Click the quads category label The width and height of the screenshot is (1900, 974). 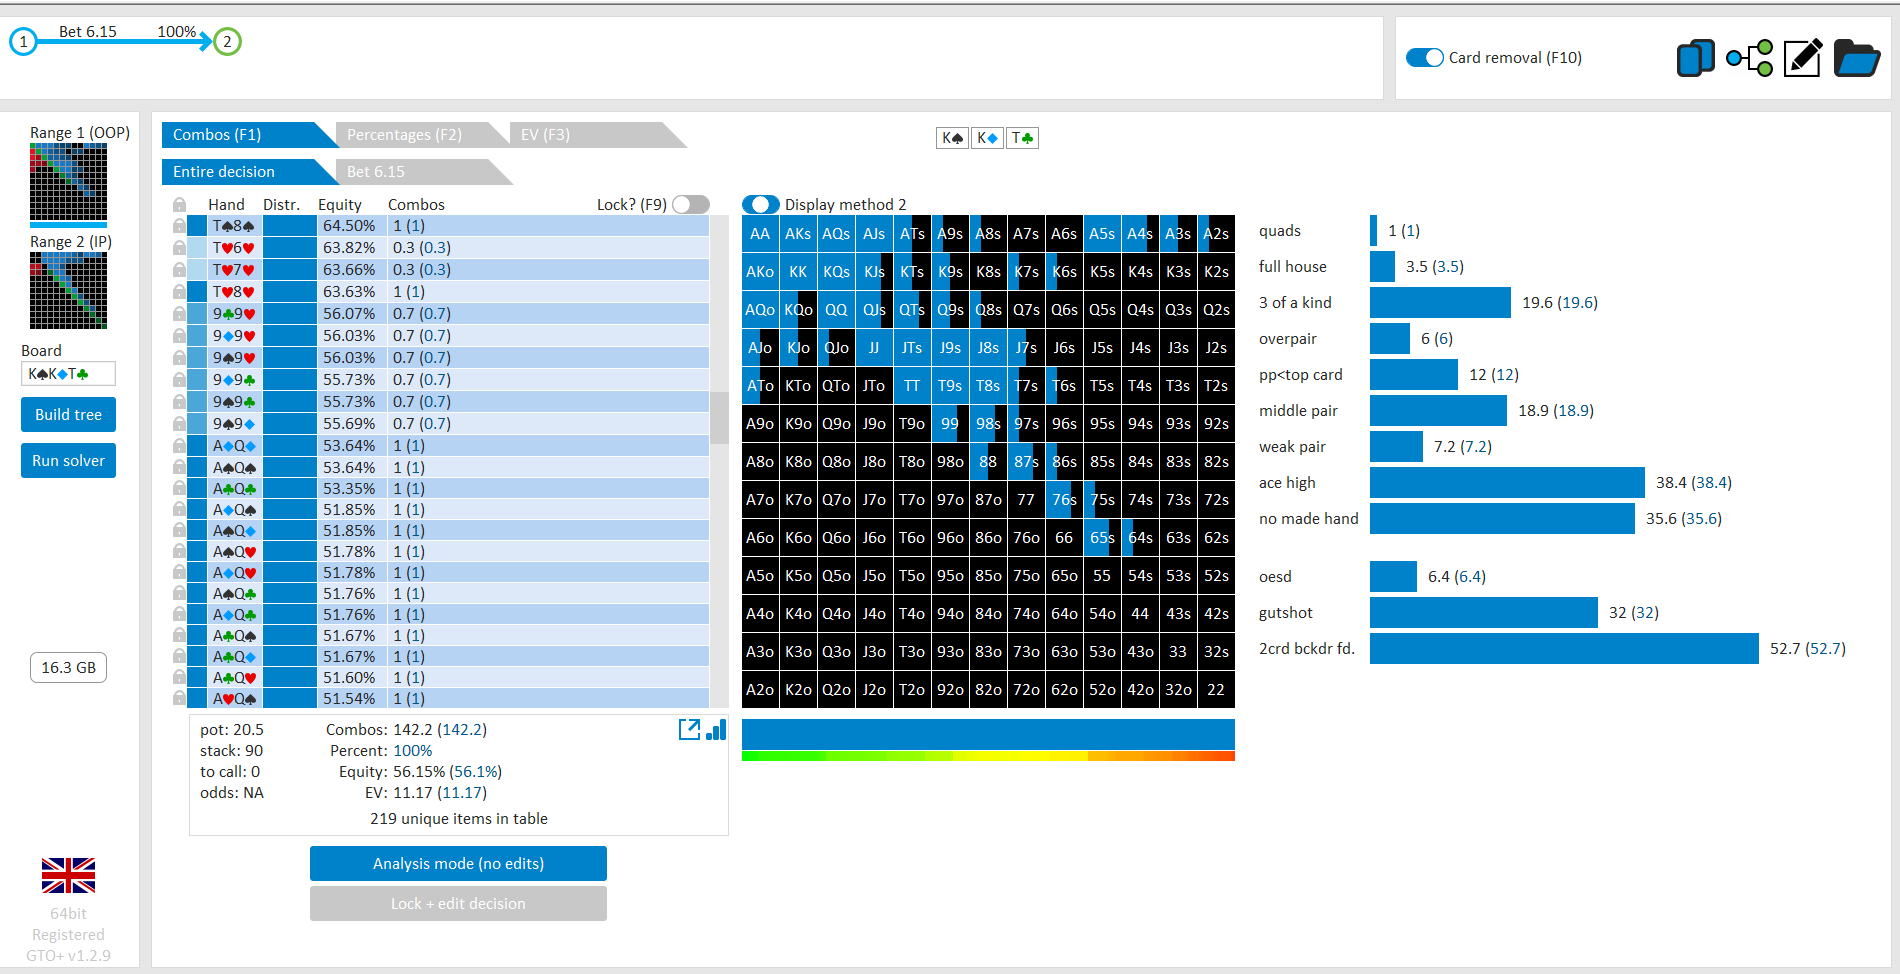click(1280, 231)
